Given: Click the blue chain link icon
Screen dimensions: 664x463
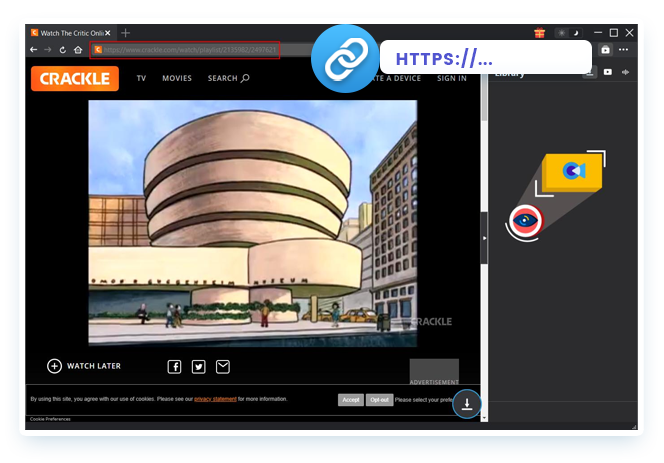Looking at the screenshot, I should (346, 59).
